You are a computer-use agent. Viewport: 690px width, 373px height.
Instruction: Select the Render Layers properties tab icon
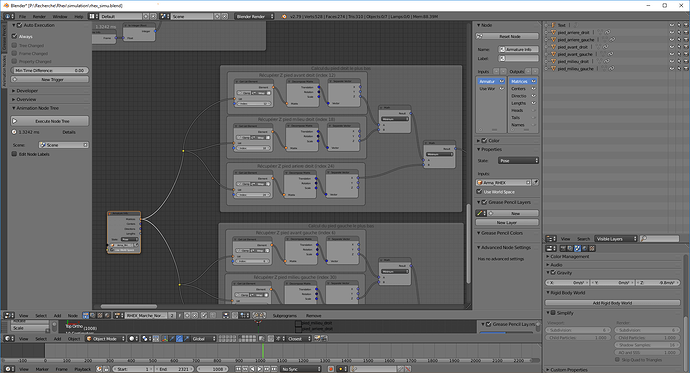[570, 248]
